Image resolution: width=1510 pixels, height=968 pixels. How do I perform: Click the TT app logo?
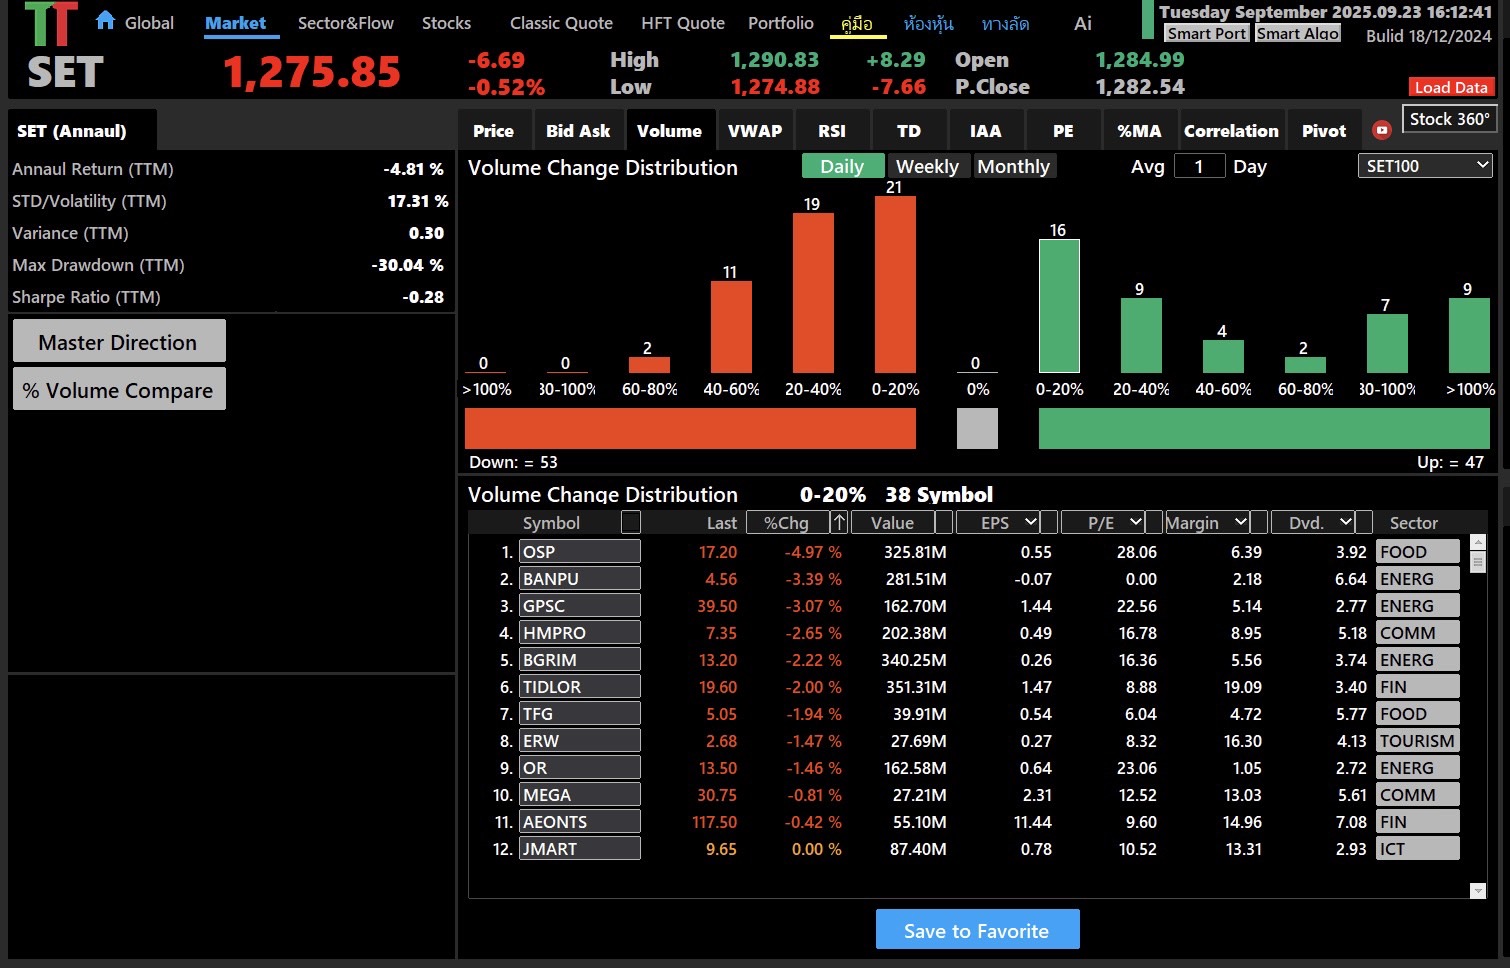pyautogui.click(x=51, y=25)
